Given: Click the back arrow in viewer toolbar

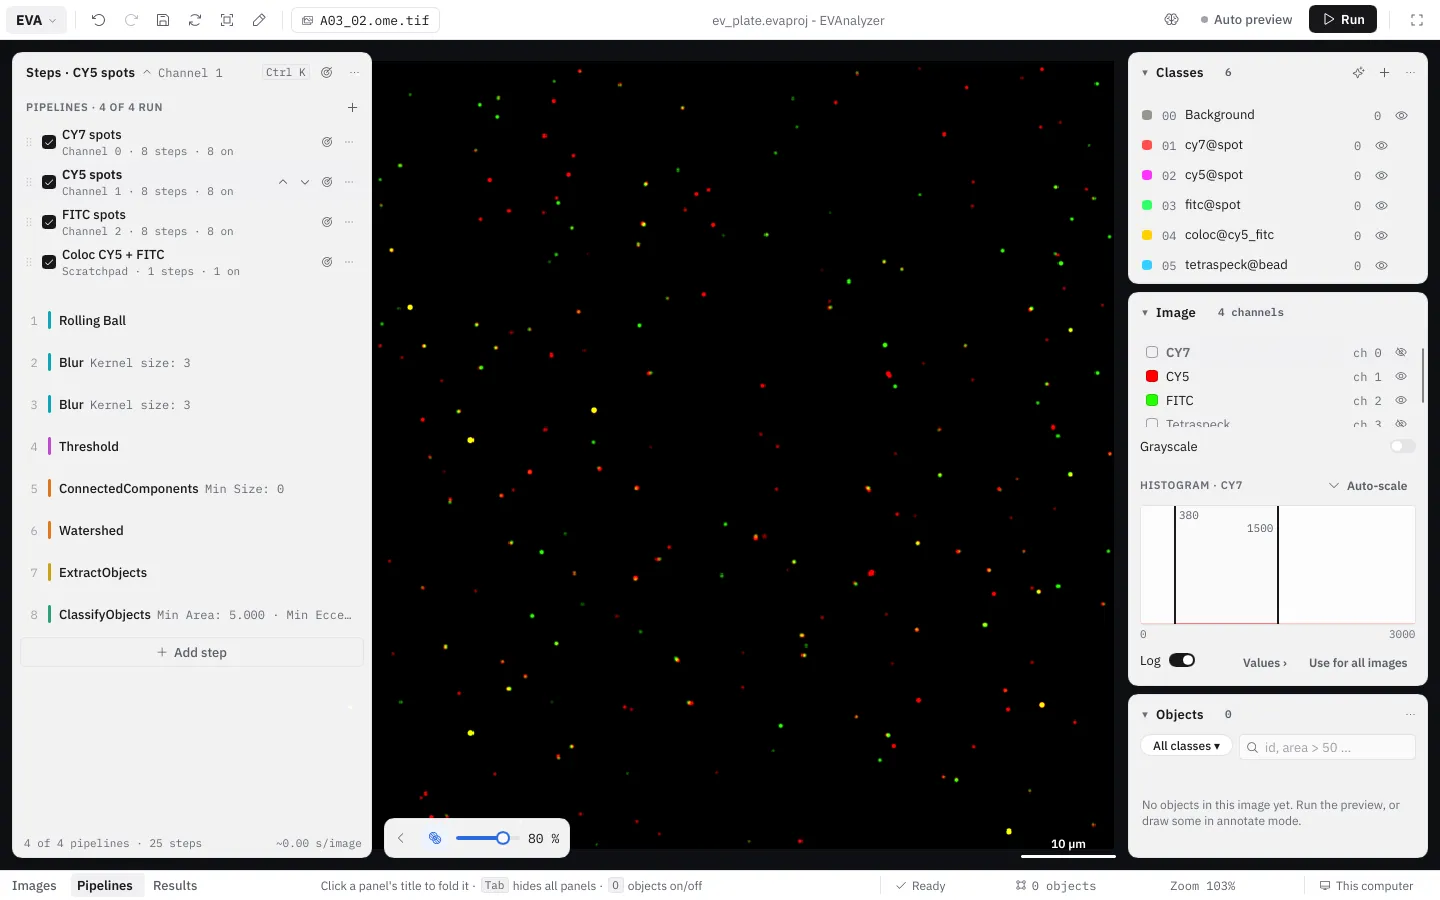Looking at the screenshot, I should point(401,838).
